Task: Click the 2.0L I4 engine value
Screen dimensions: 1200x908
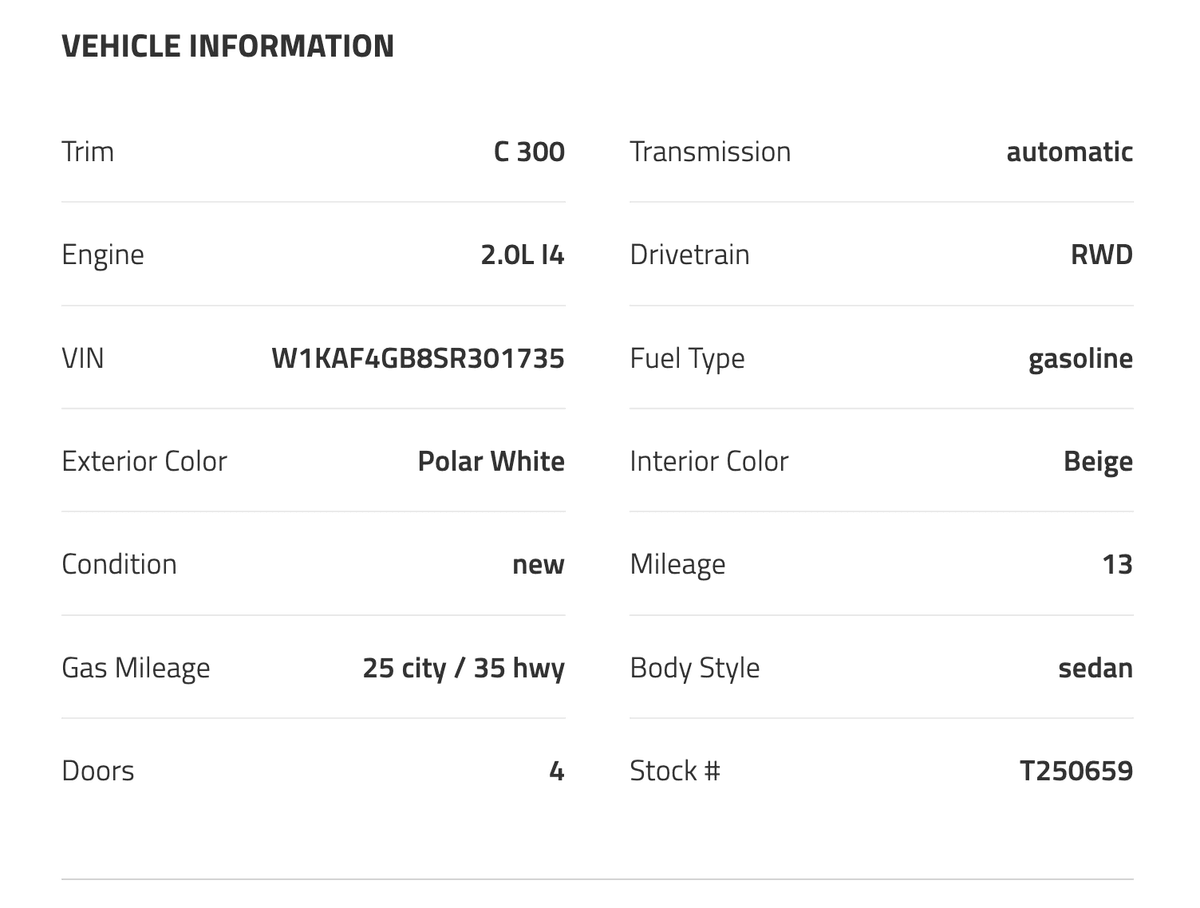Action: (x=522, y=255)
